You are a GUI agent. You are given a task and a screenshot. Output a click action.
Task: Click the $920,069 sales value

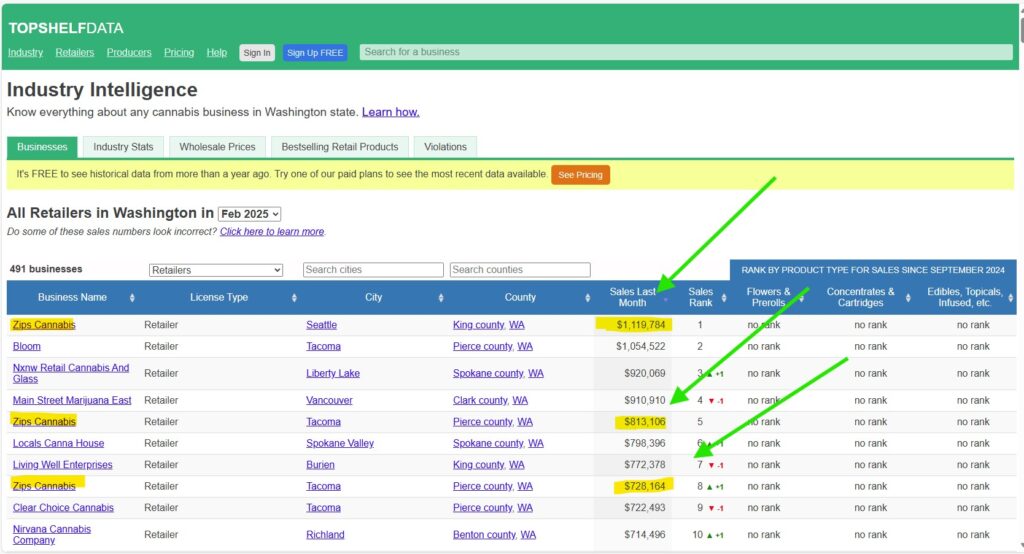[645, 373]
